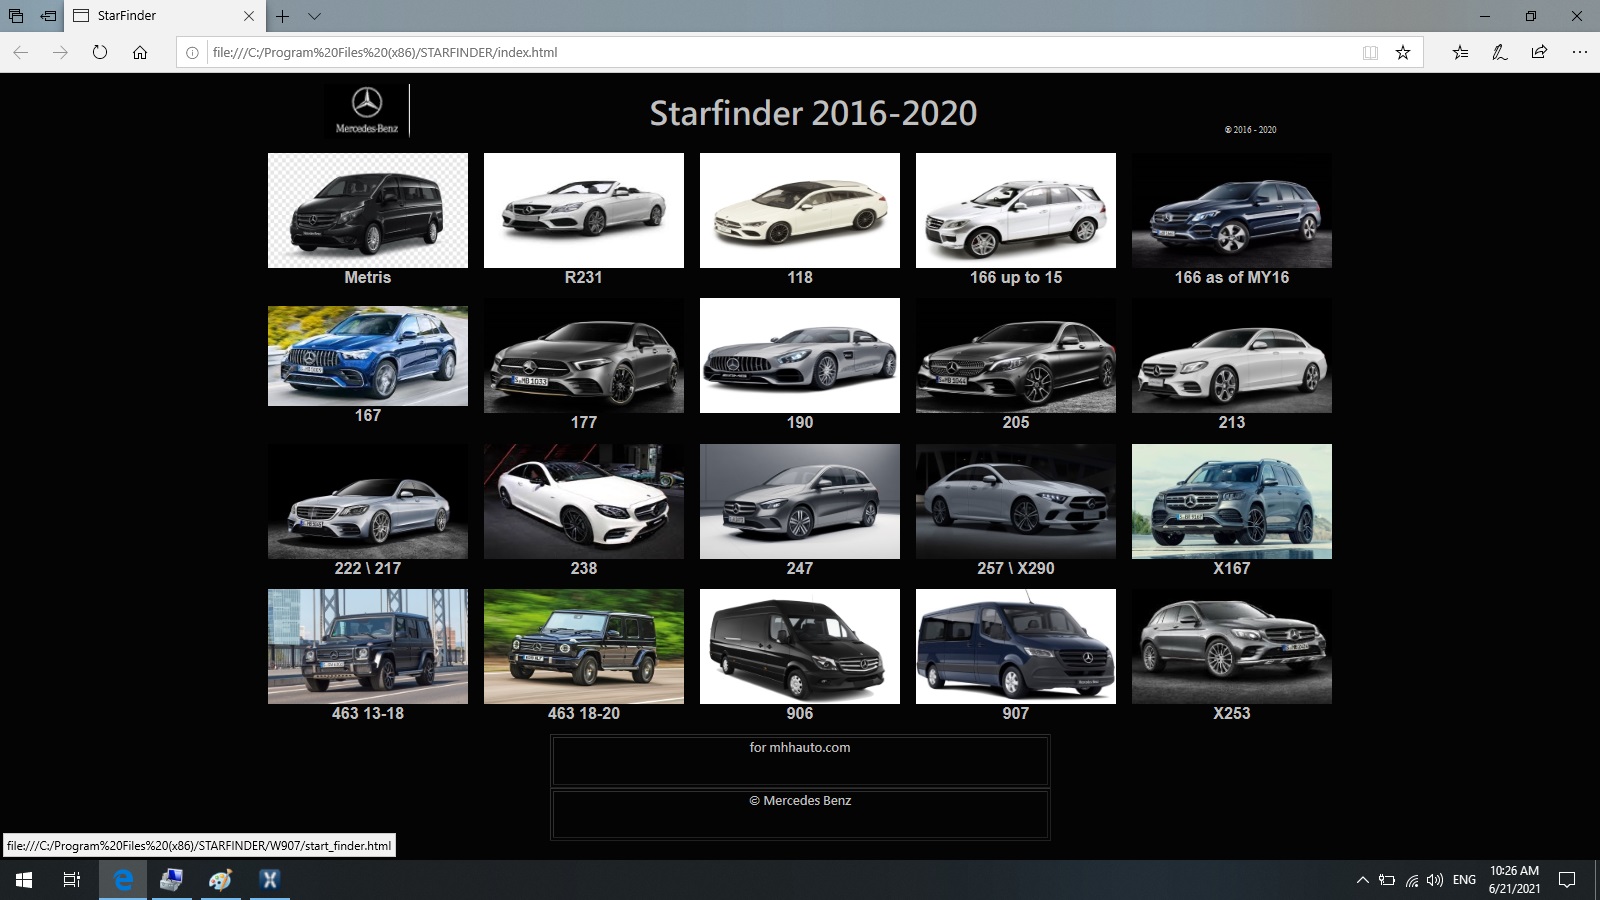Refresh the StarFinder page
Screen dimensions: 1600x900
100,52
